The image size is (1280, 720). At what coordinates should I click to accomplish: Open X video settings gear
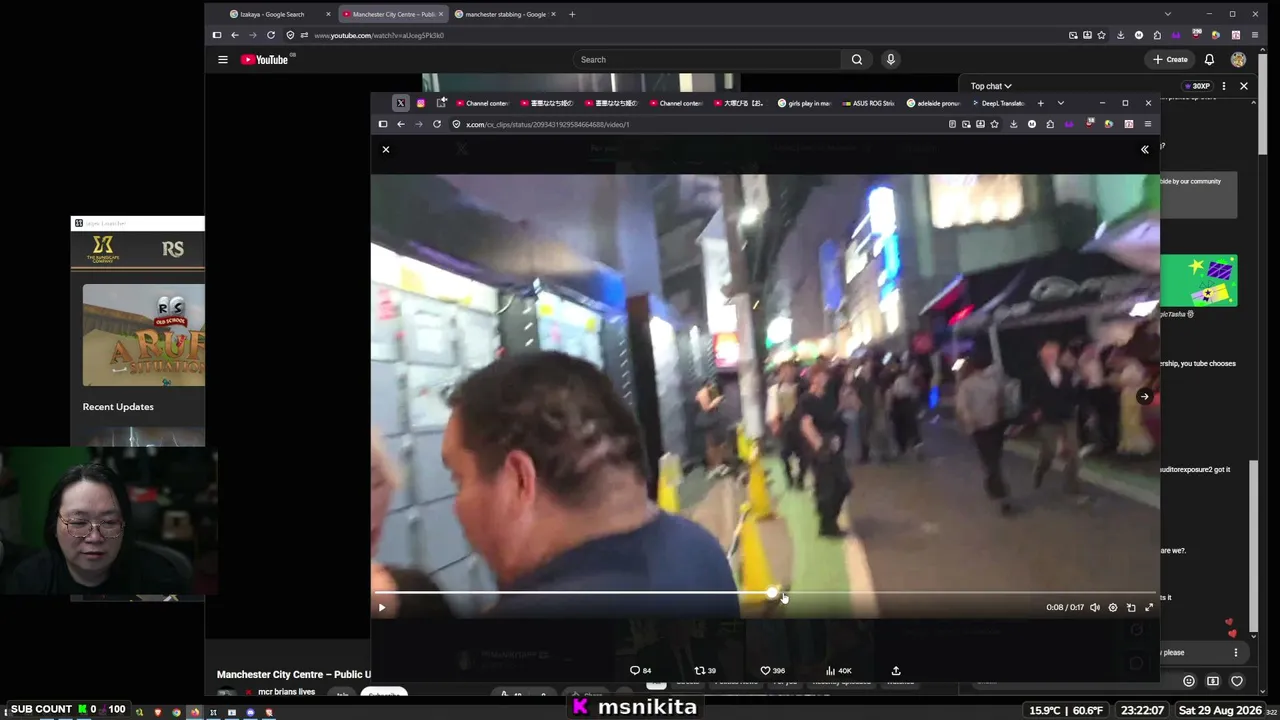[1113, 607]
